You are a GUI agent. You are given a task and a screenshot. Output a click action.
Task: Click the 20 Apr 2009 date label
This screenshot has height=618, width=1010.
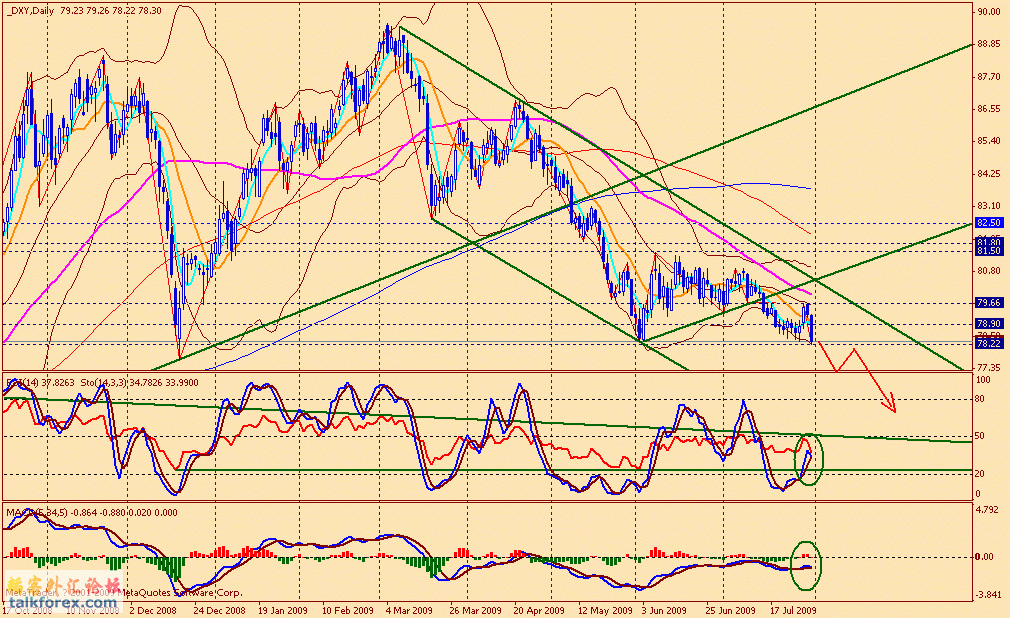538,610
